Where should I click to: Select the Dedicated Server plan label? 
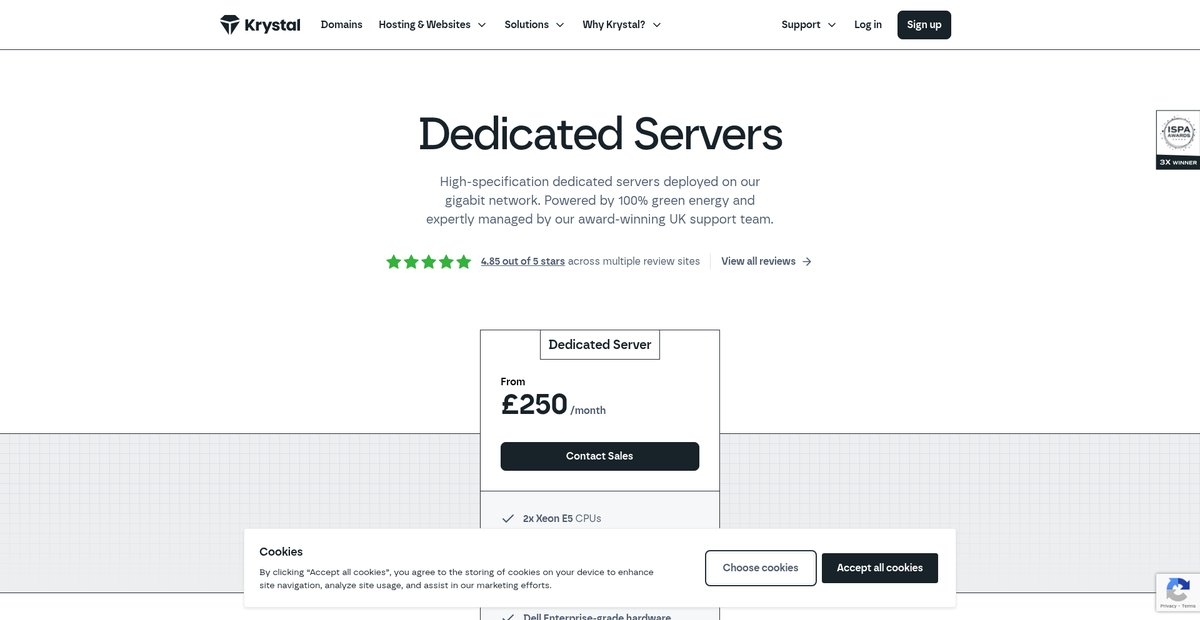600,345
